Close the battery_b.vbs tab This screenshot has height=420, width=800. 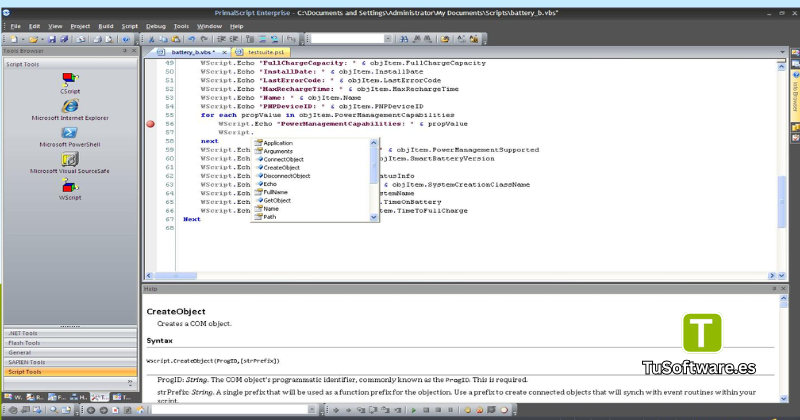[x=224, y=52]
